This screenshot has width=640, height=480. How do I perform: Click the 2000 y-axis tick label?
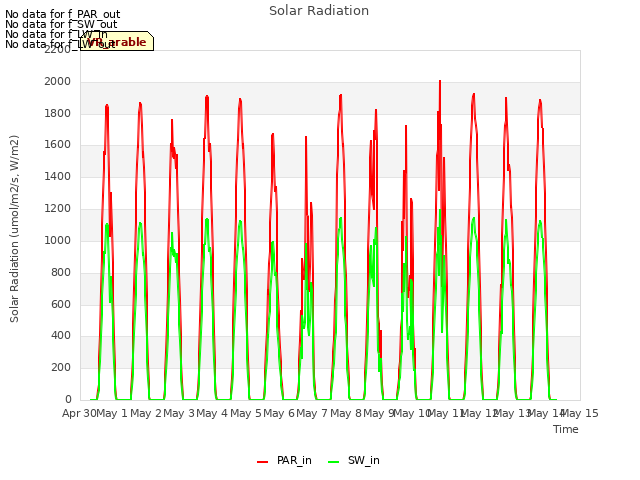click(58, 82)
